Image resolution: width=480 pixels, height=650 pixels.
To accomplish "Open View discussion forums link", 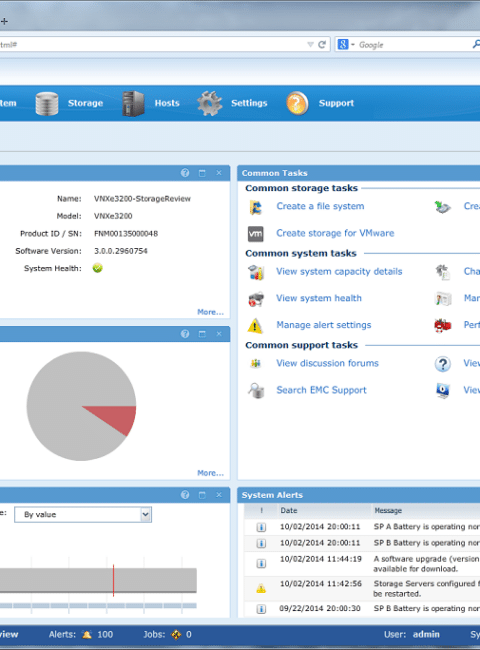I will coord(327,363).
